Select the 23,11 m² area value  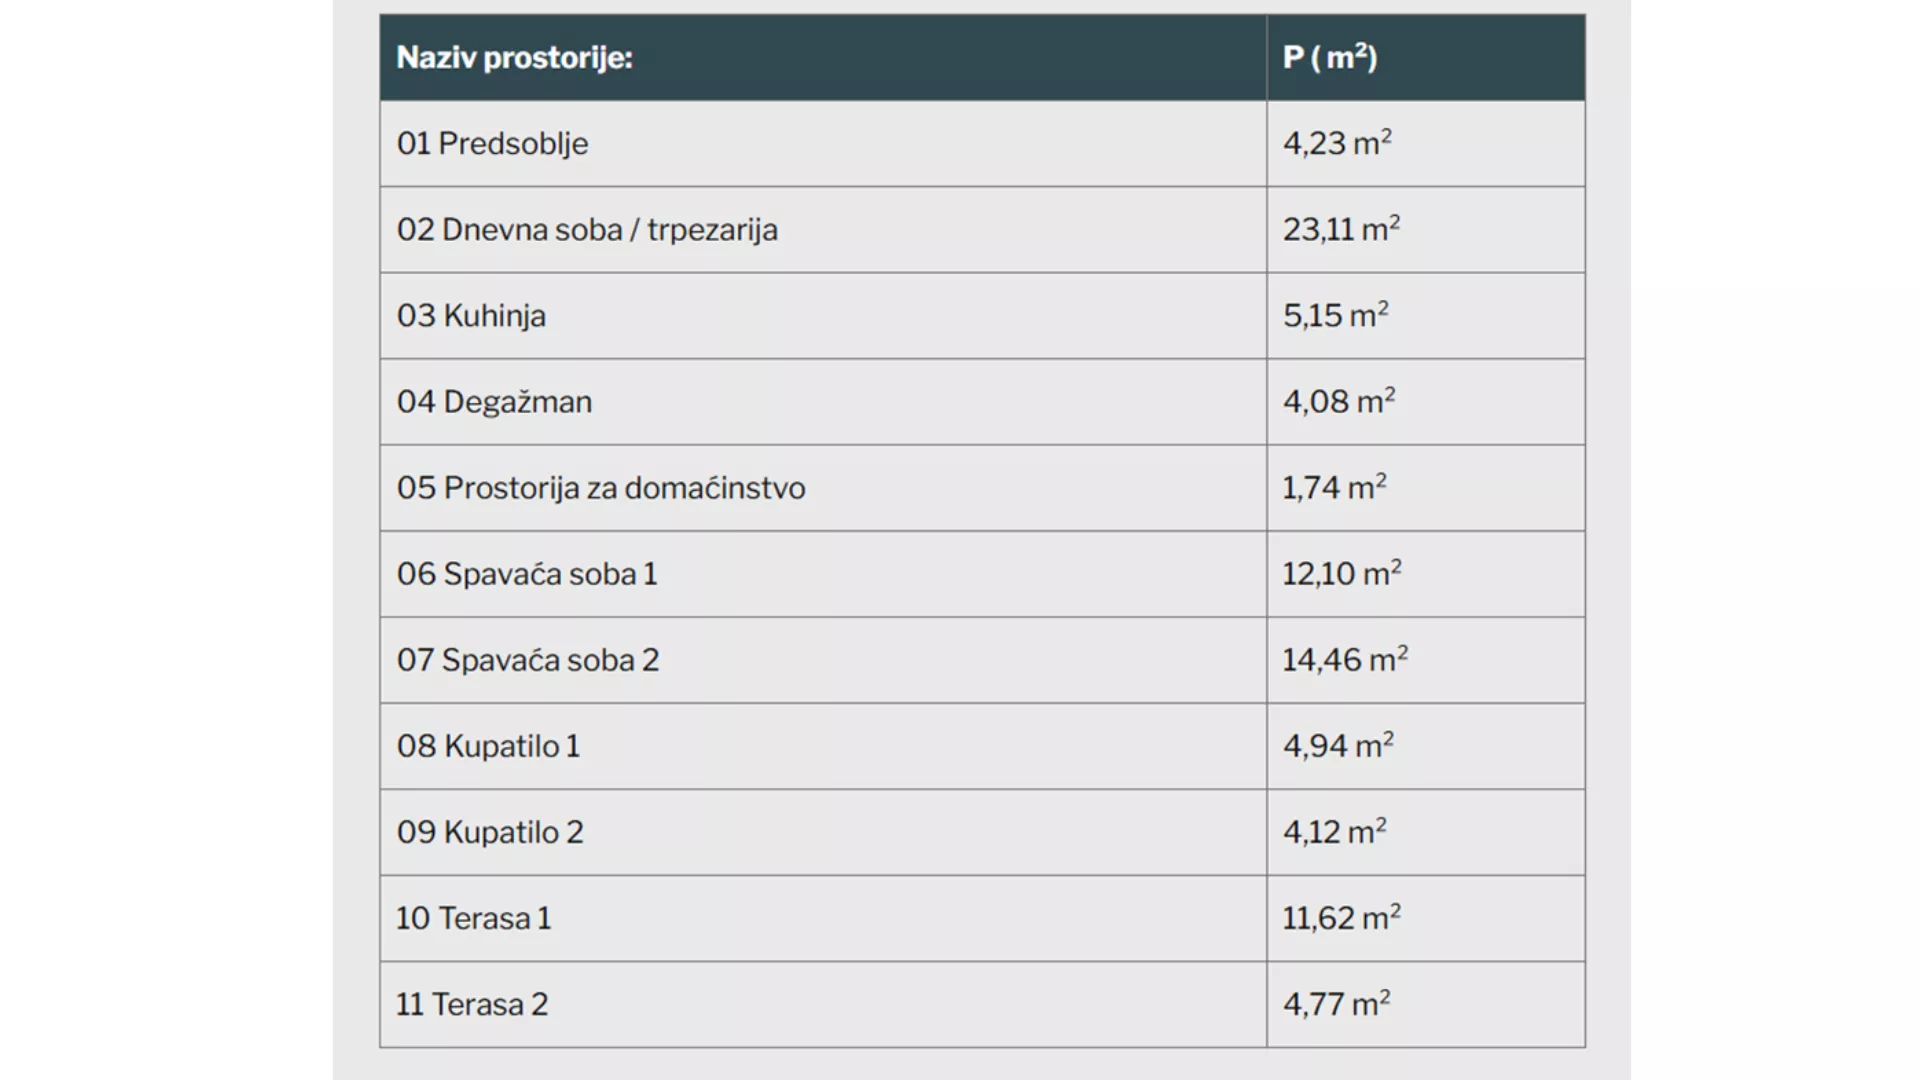click(1341, 229)
